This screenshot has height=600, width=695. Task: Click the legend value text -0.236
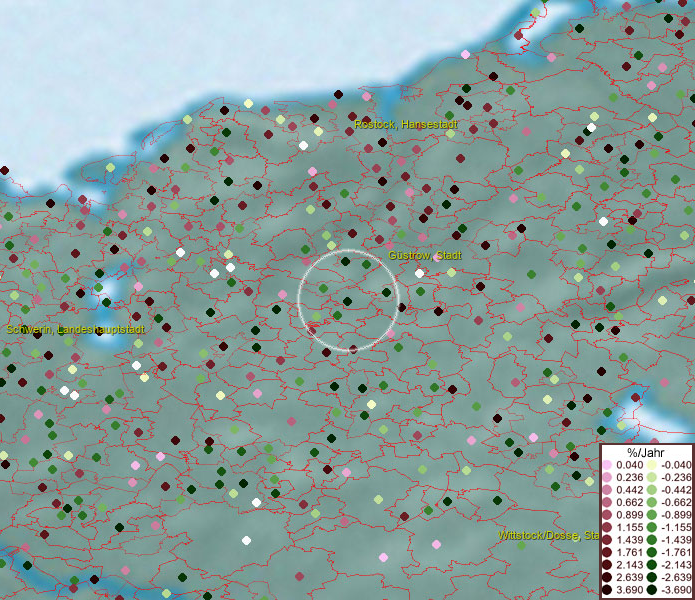click(x=676, y=477)
